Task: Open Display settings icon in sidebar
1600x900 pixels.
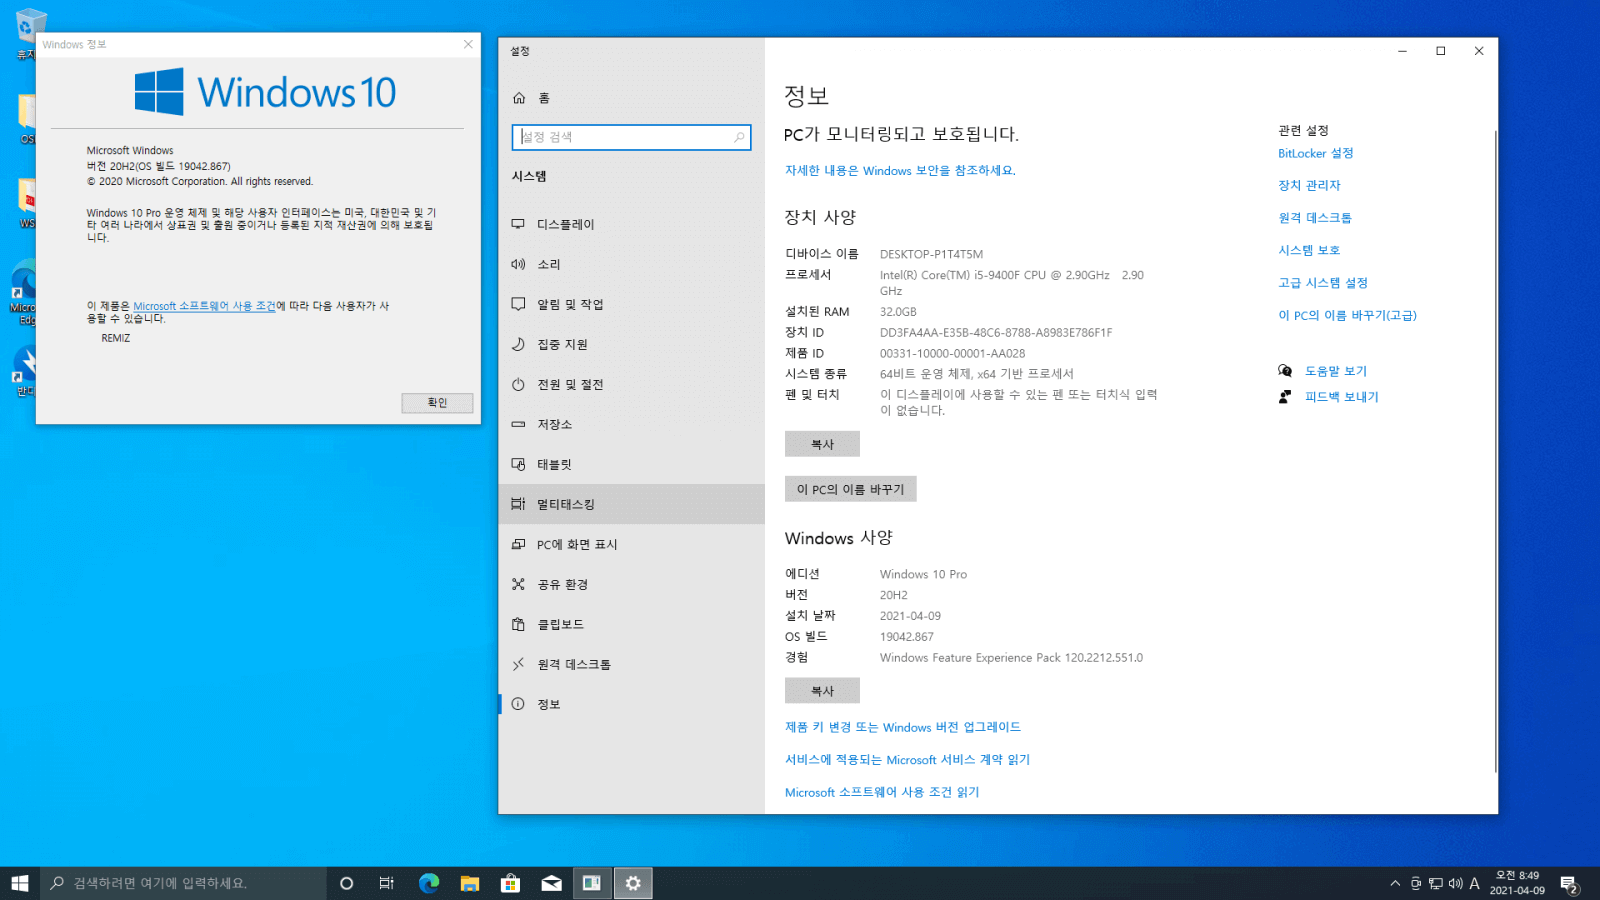Action: point(518,224)
